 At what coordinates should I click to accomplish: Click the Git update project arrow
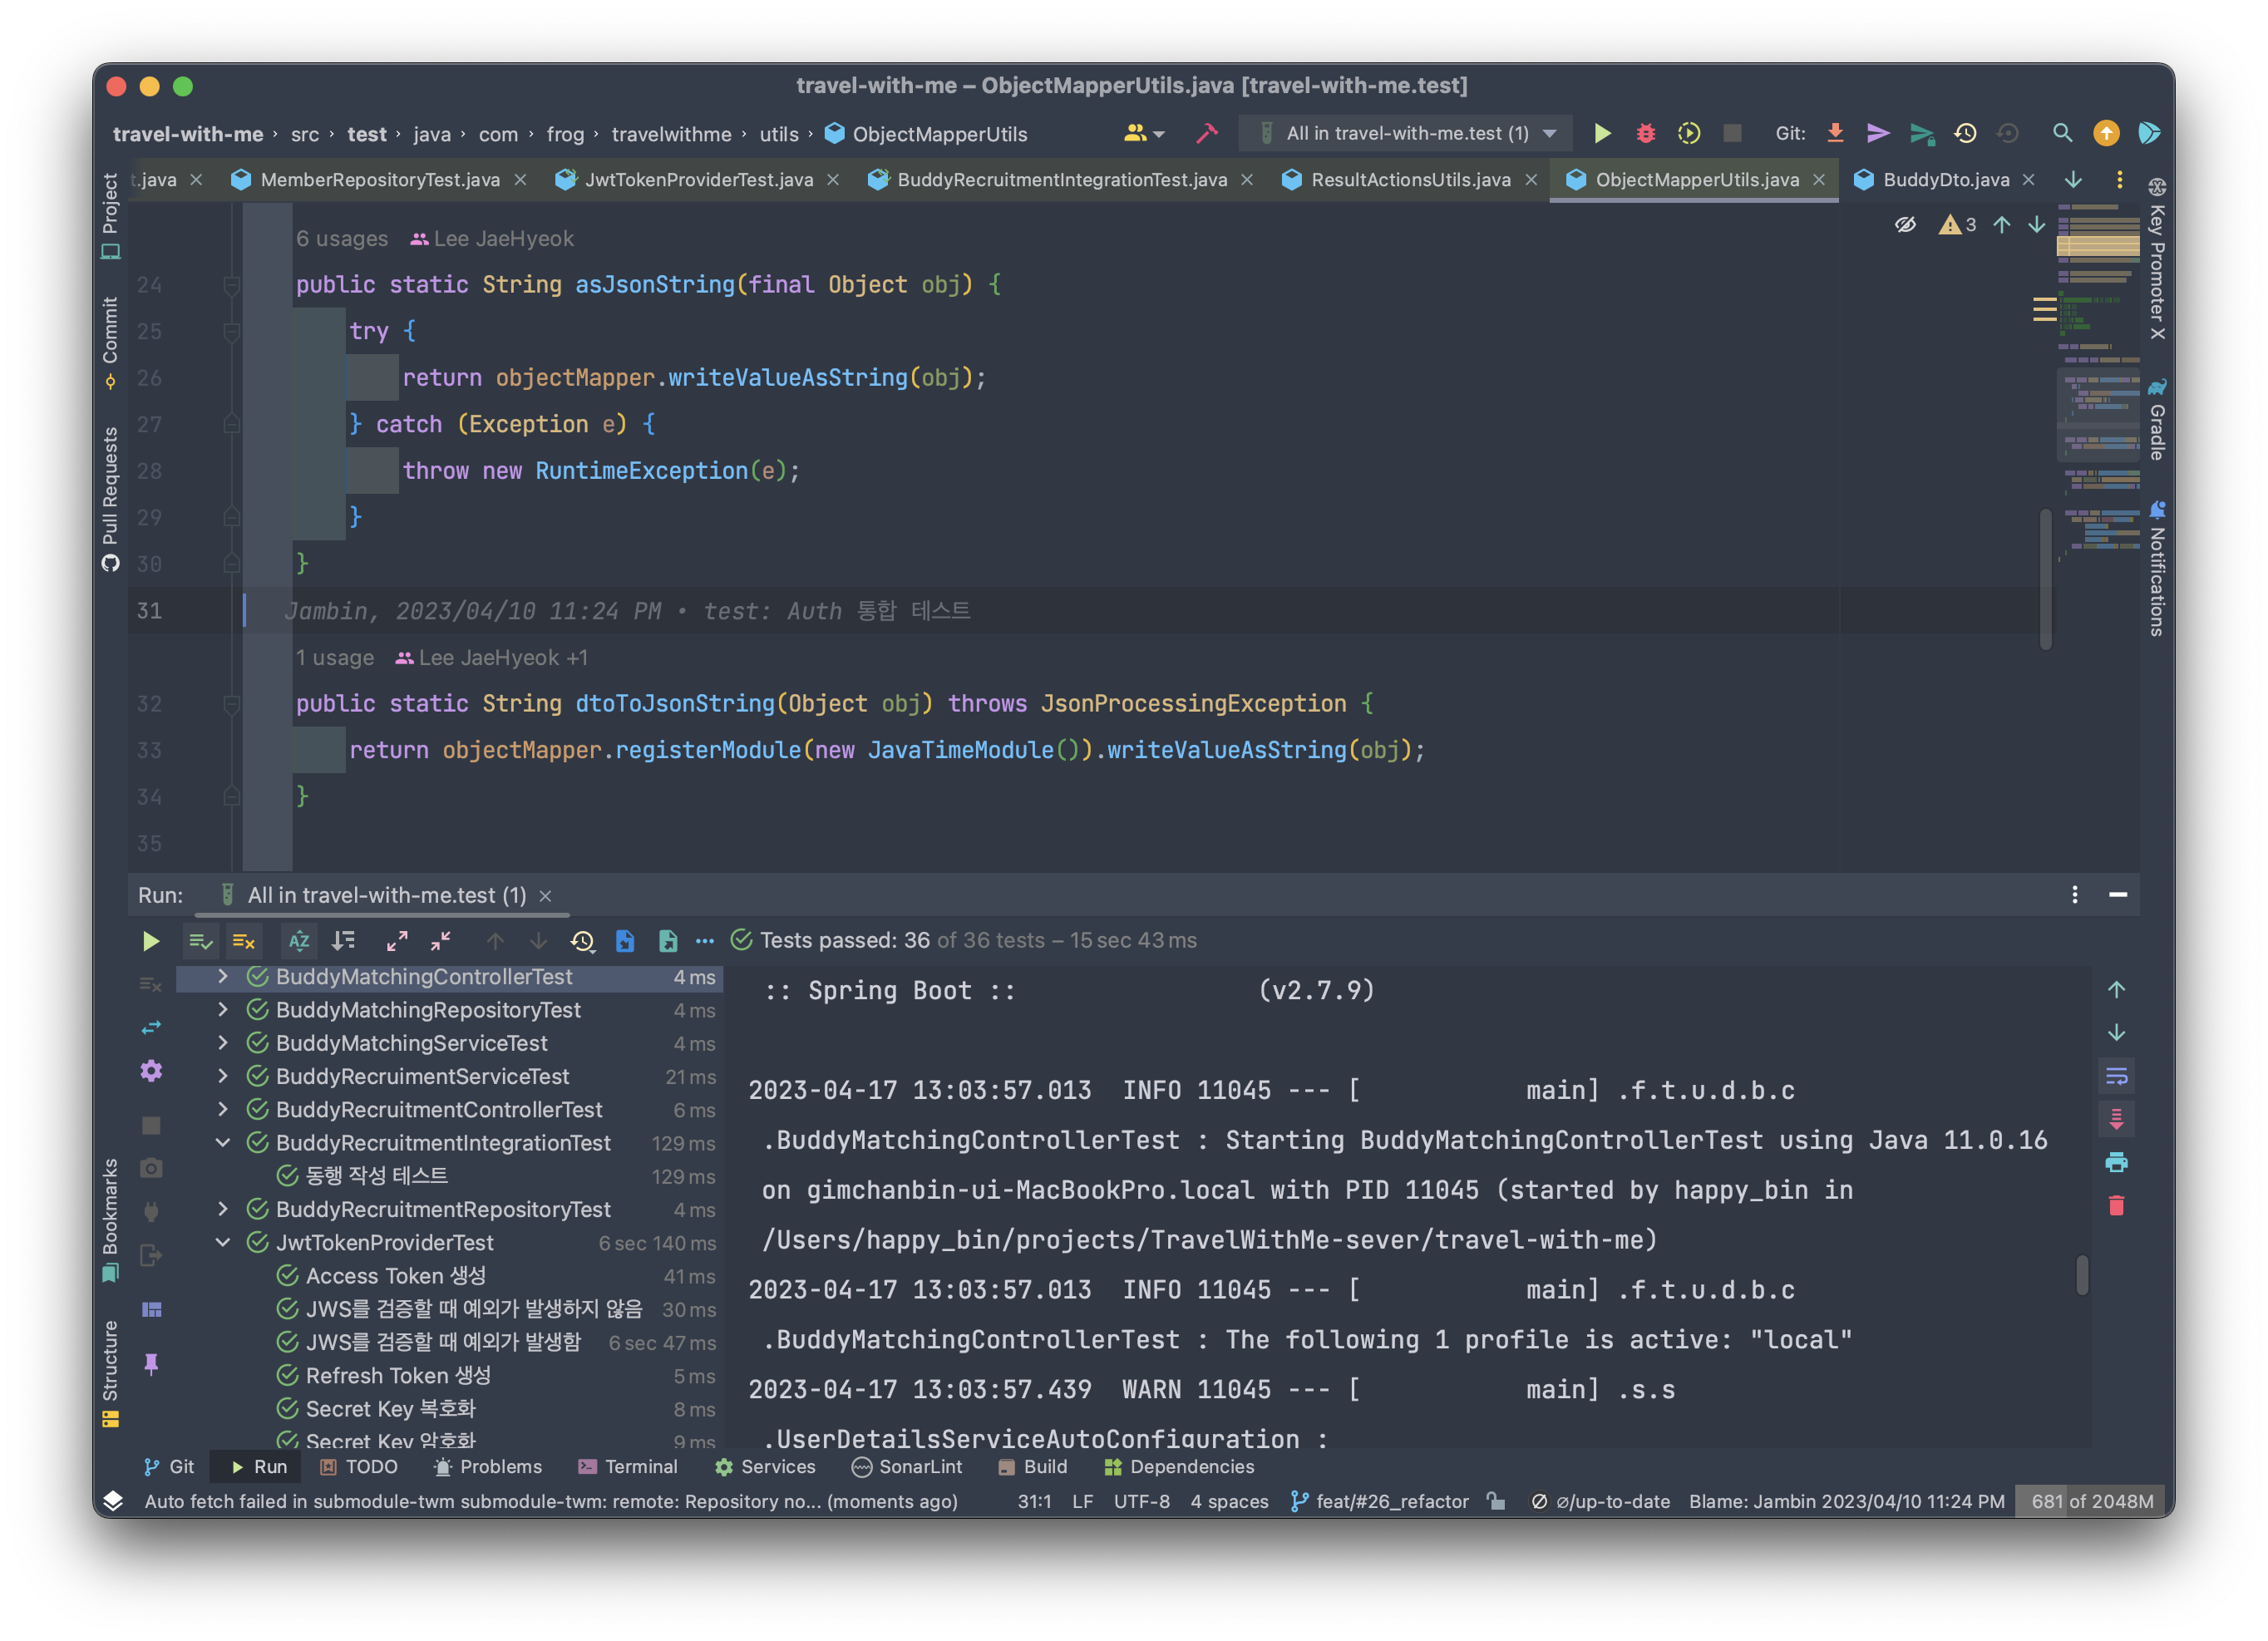1835,133
